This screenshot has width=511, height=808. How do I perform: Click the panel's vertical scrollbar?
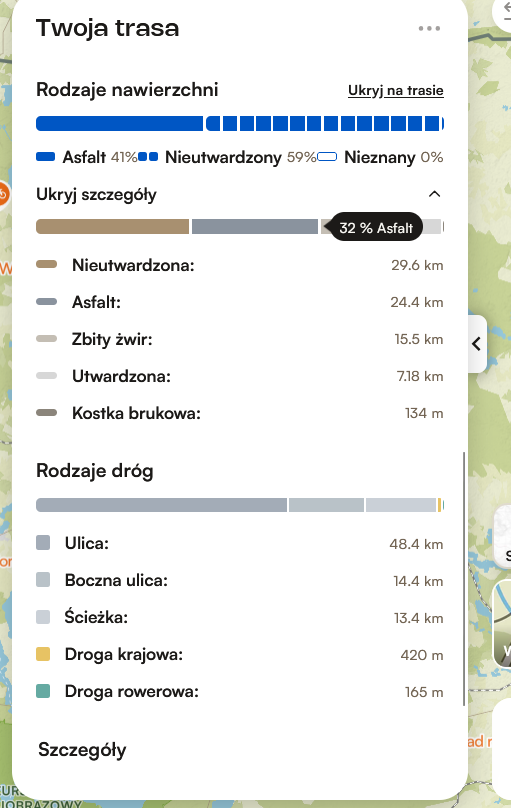coord(464,579)
